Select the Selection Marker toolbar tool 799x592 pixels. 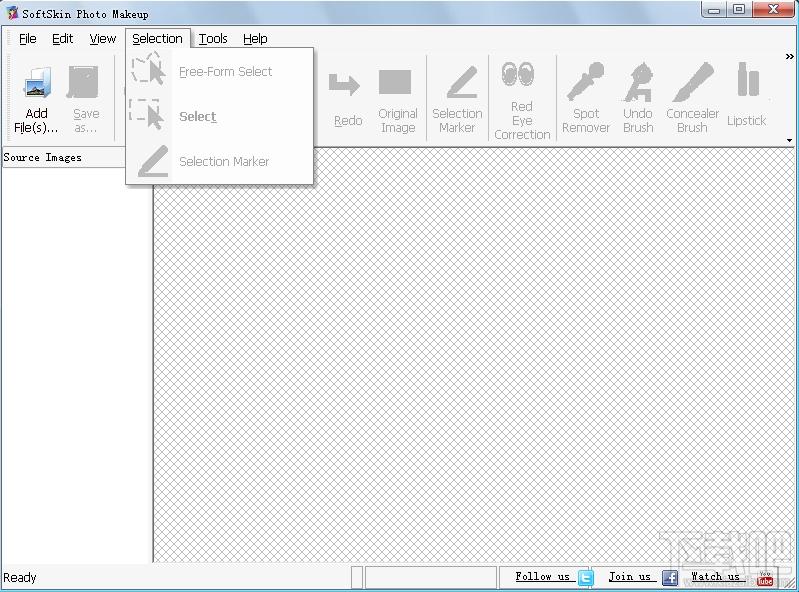[457, 99]
